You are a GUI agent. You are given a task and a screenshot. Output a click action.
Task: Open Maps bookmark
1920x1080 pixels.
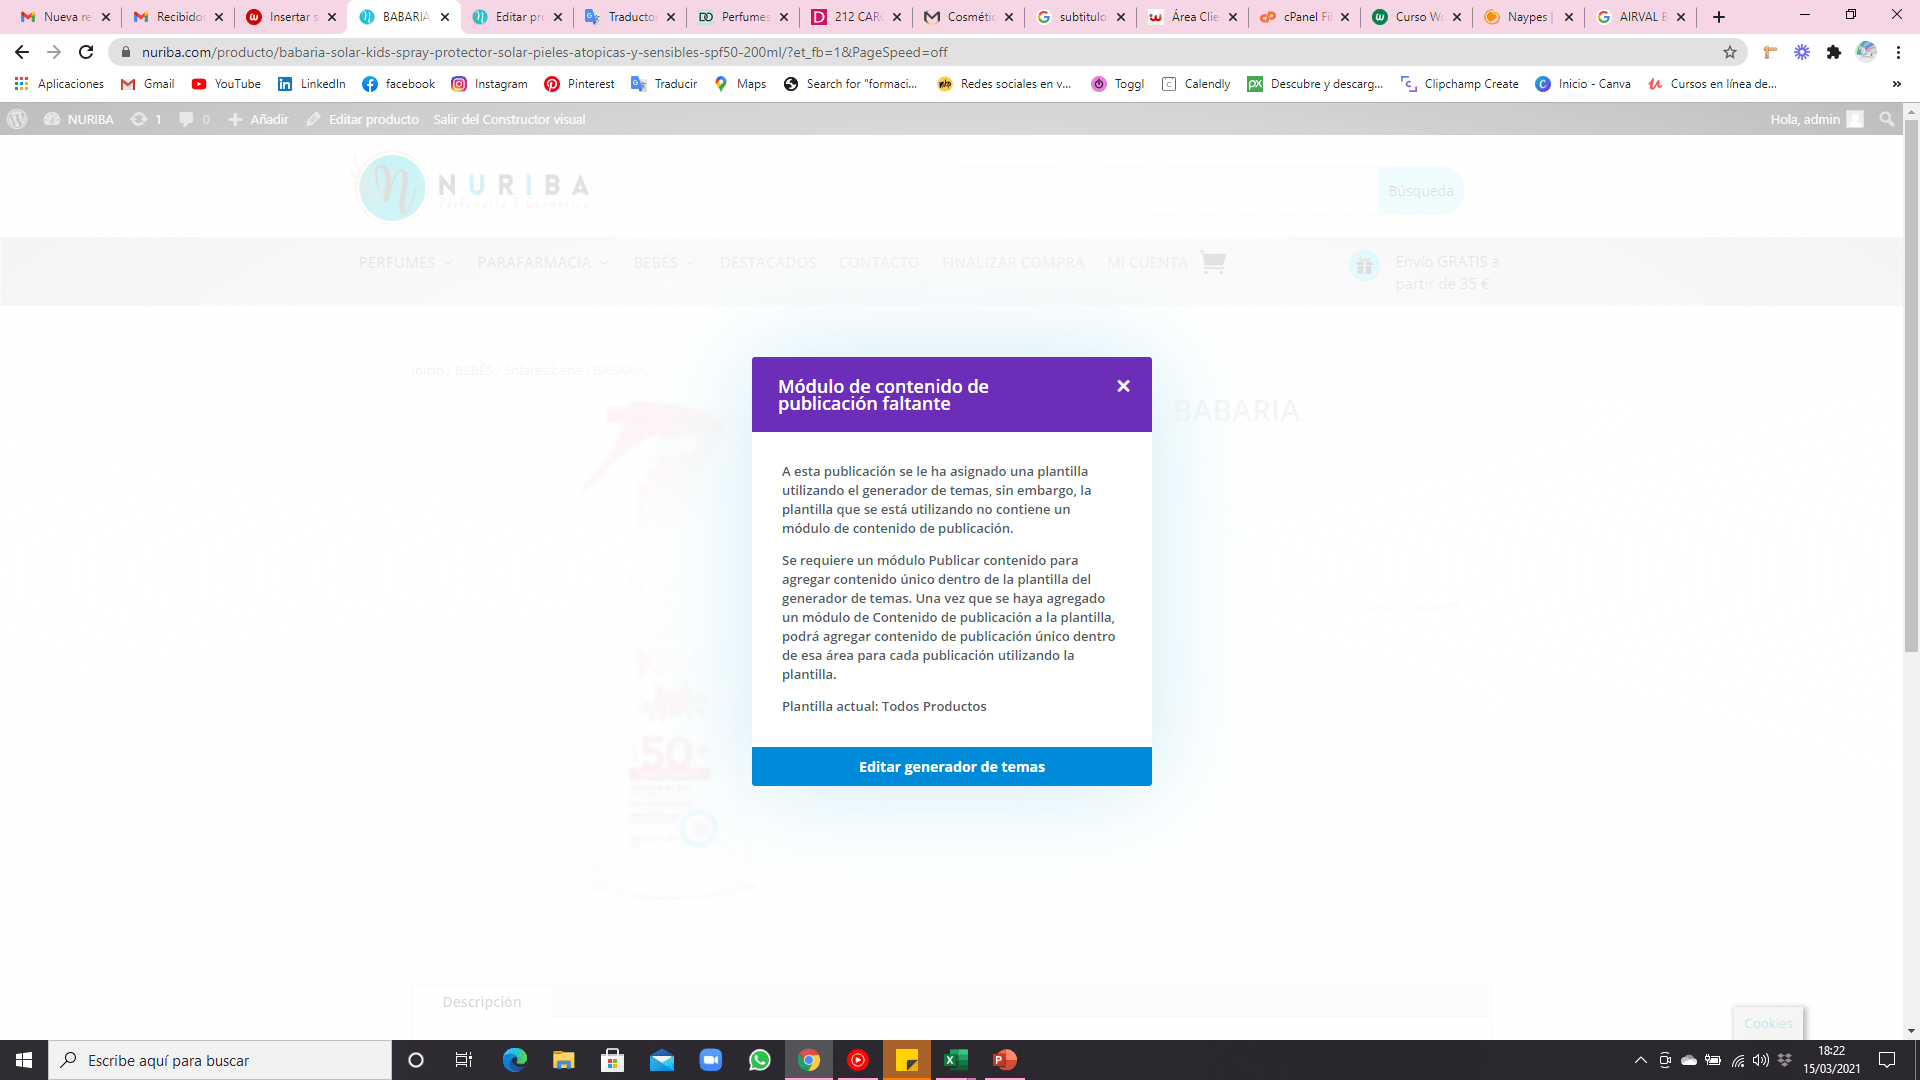pos(740,84)
